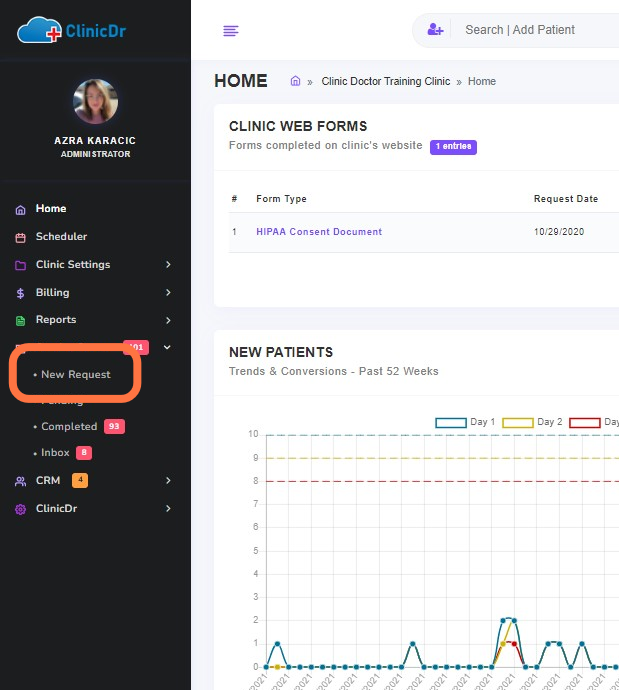Click the 93 badge next to Completed
This screenshot has width=619, height=690.
pyautogui.click(x=114, y=426)
